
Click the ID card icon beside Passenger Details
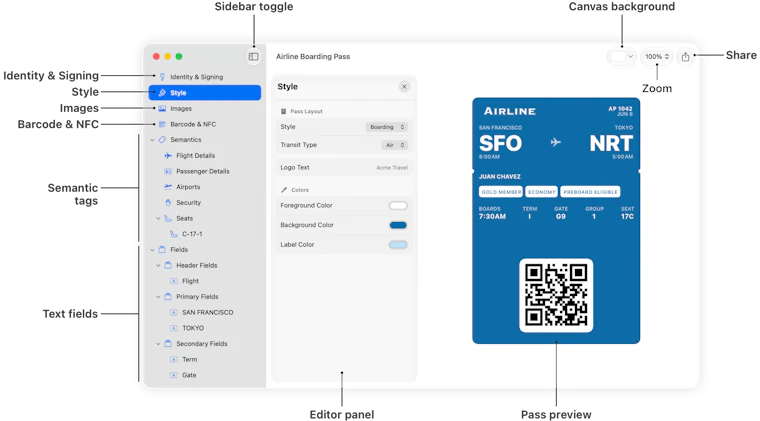[x=168, y=171]
